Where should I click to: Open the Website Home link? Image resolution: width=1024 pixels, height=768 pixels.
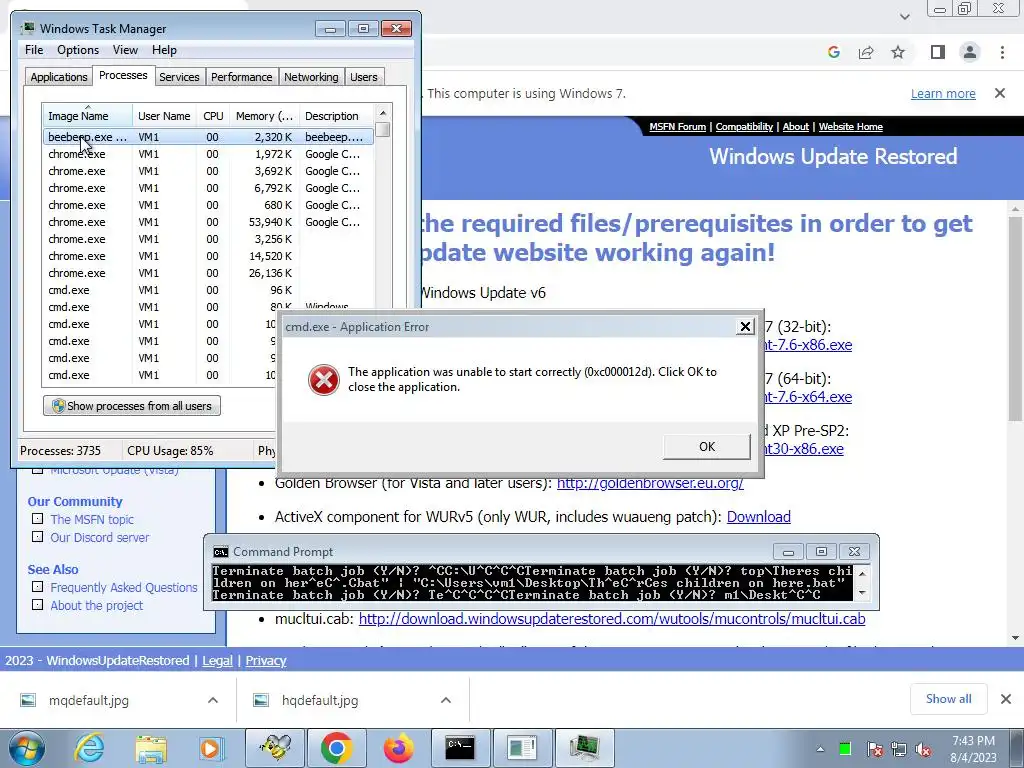pyautogui.click(x=850, y=127)
